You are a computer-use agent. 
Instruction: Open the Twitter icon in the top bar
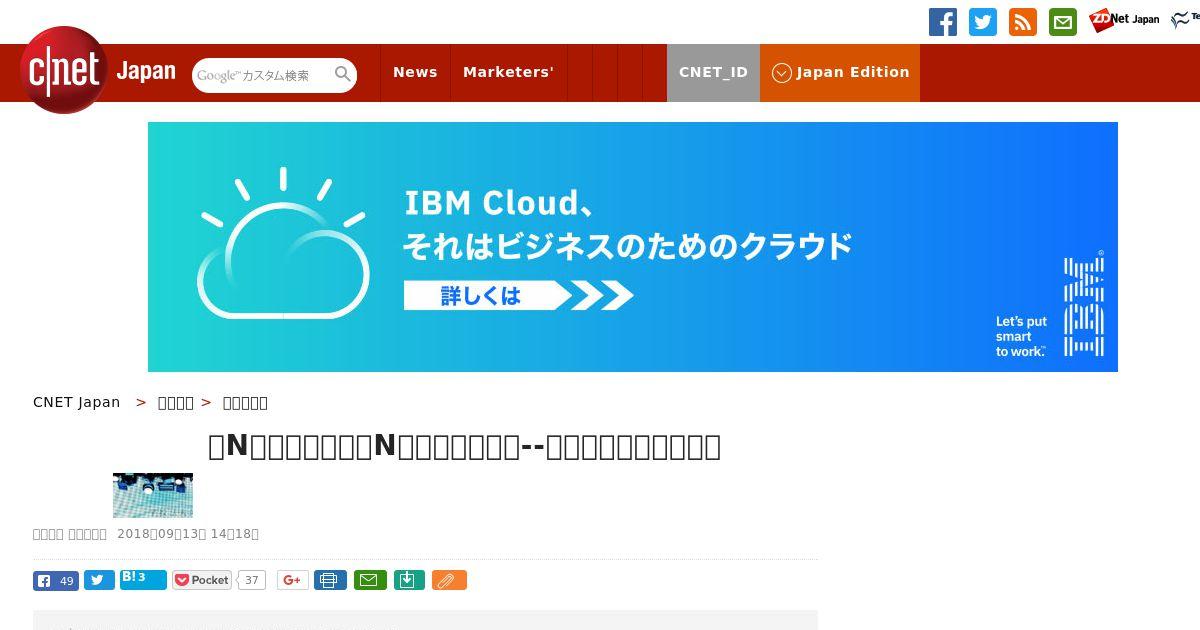coord(983,22)
